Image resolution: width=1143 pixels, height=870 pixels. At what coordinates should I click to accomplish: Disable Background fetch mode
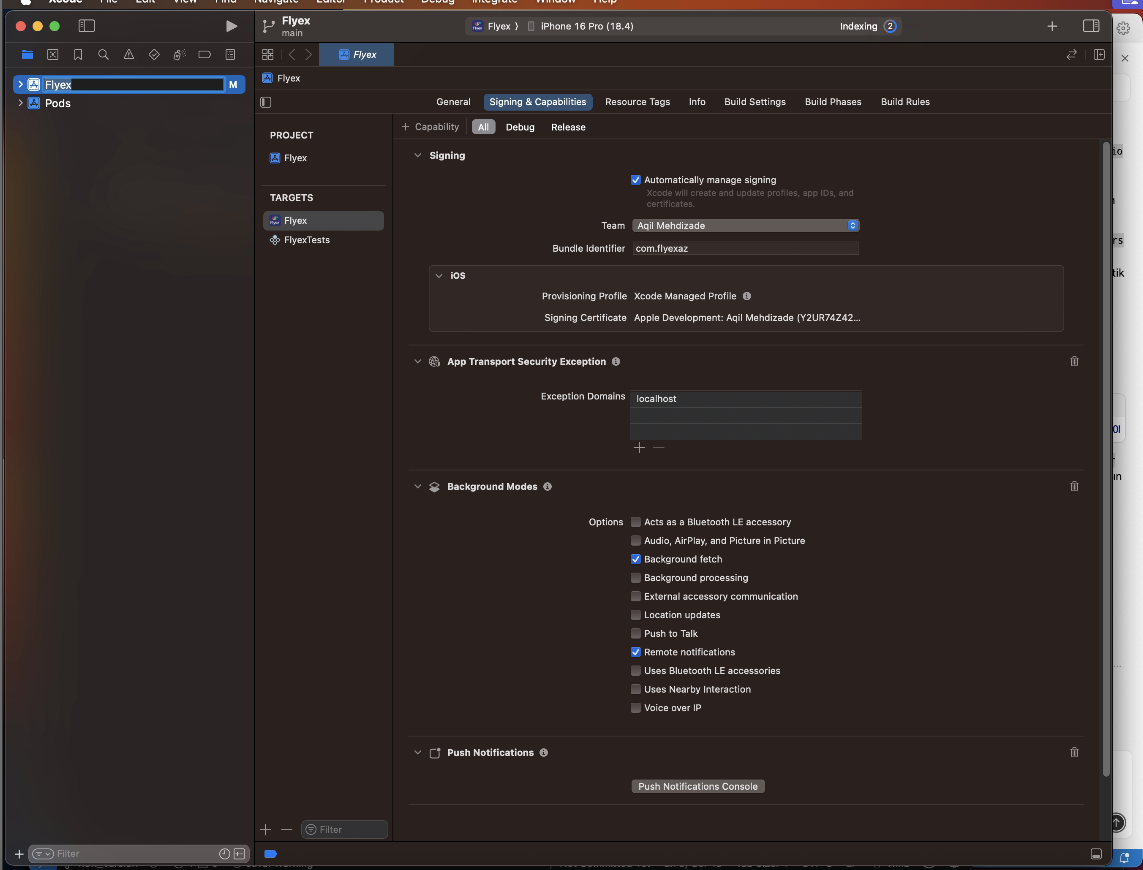pos(636,559)
